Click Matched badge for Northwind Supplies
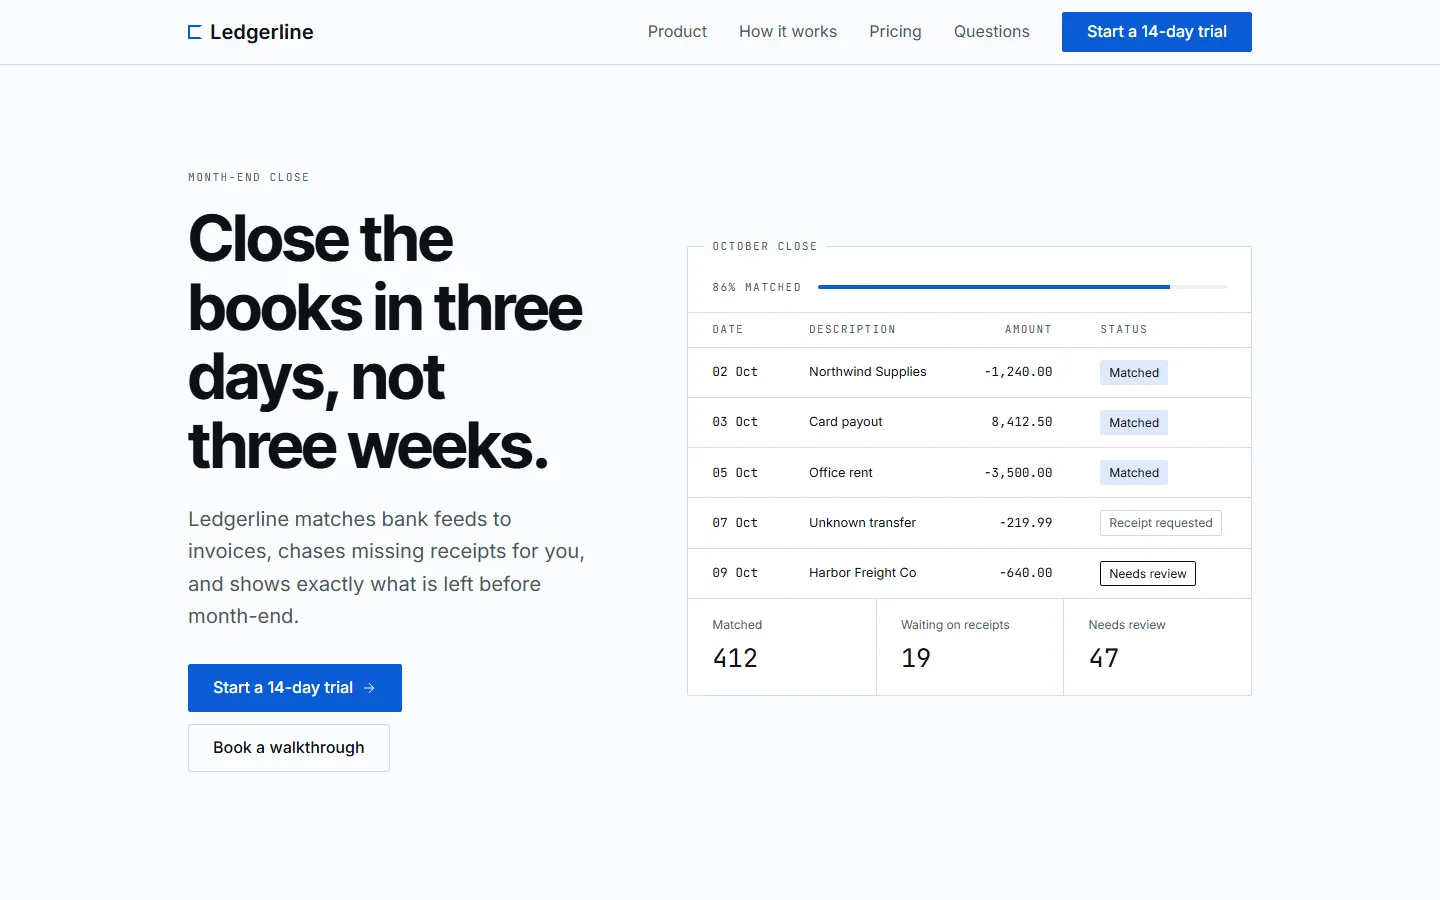The height and width of the screenshot is (900, 1440). pos(1134,373)
